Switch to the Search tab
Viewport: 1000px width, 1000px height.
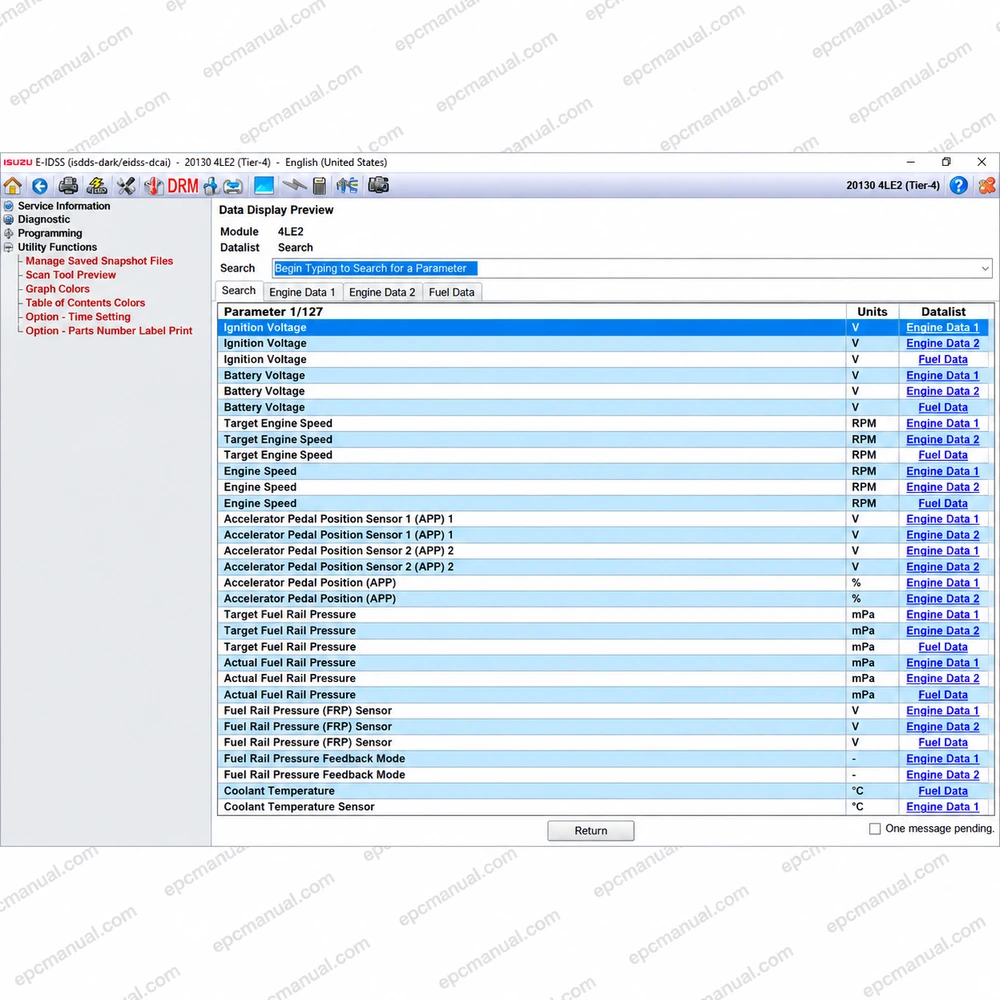click(239, 291)
